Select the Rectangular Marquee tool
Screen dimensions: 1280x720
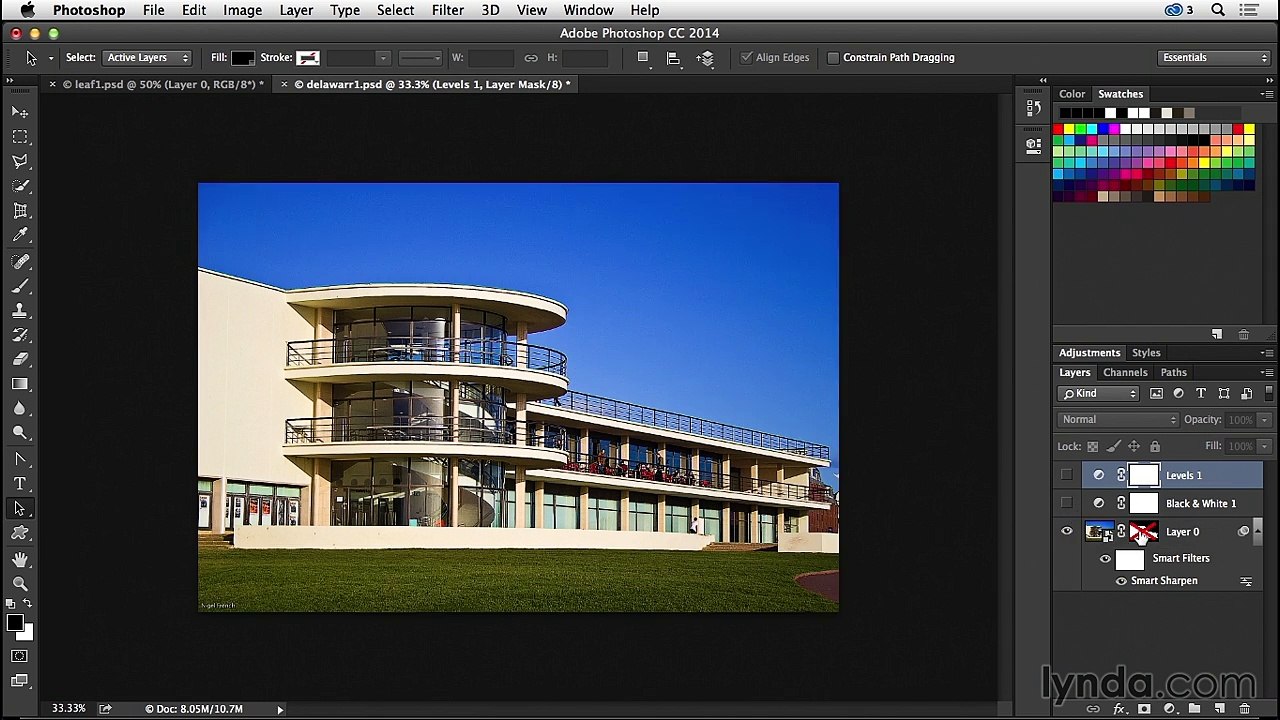[20, 137]
